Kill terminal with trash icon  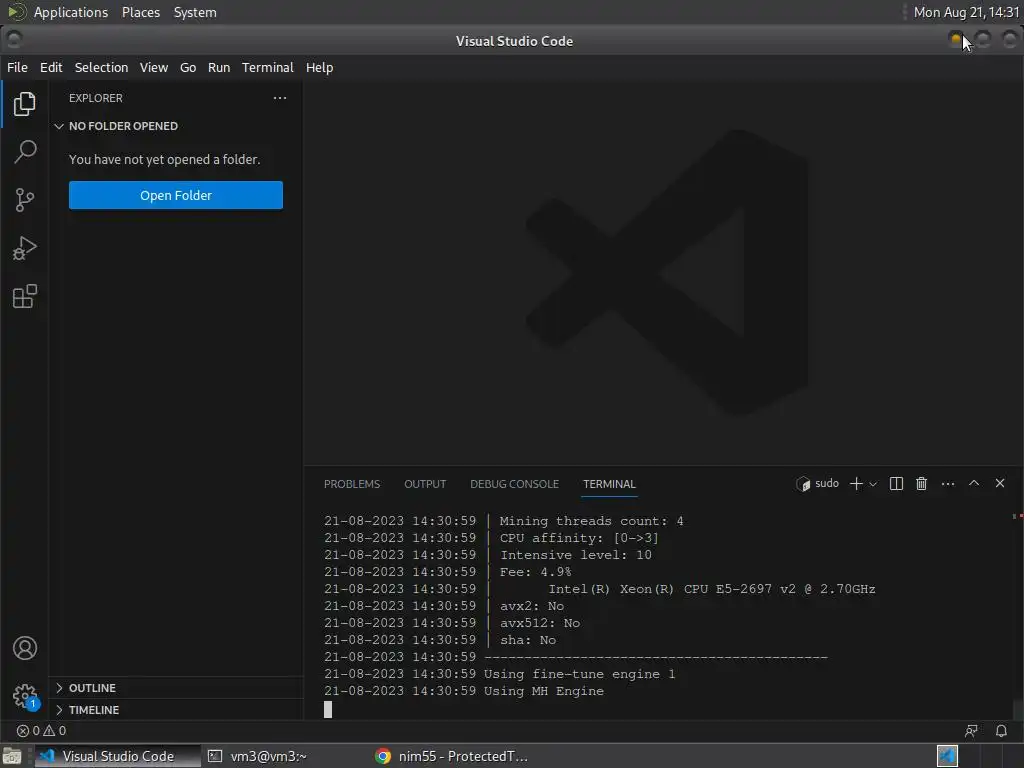pyautogui.click(x=921, y=483)
